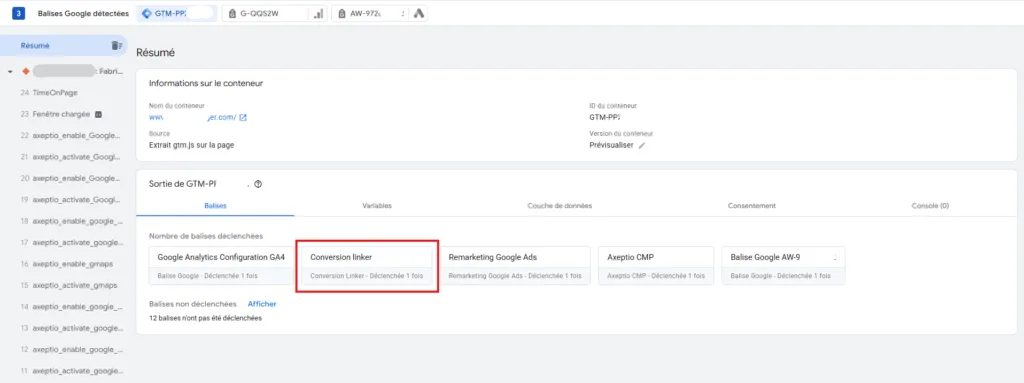The width and height of the screenshot is (1024, 383).
Task: Open the Conversion linker tag card
Action: coord(367,265)
